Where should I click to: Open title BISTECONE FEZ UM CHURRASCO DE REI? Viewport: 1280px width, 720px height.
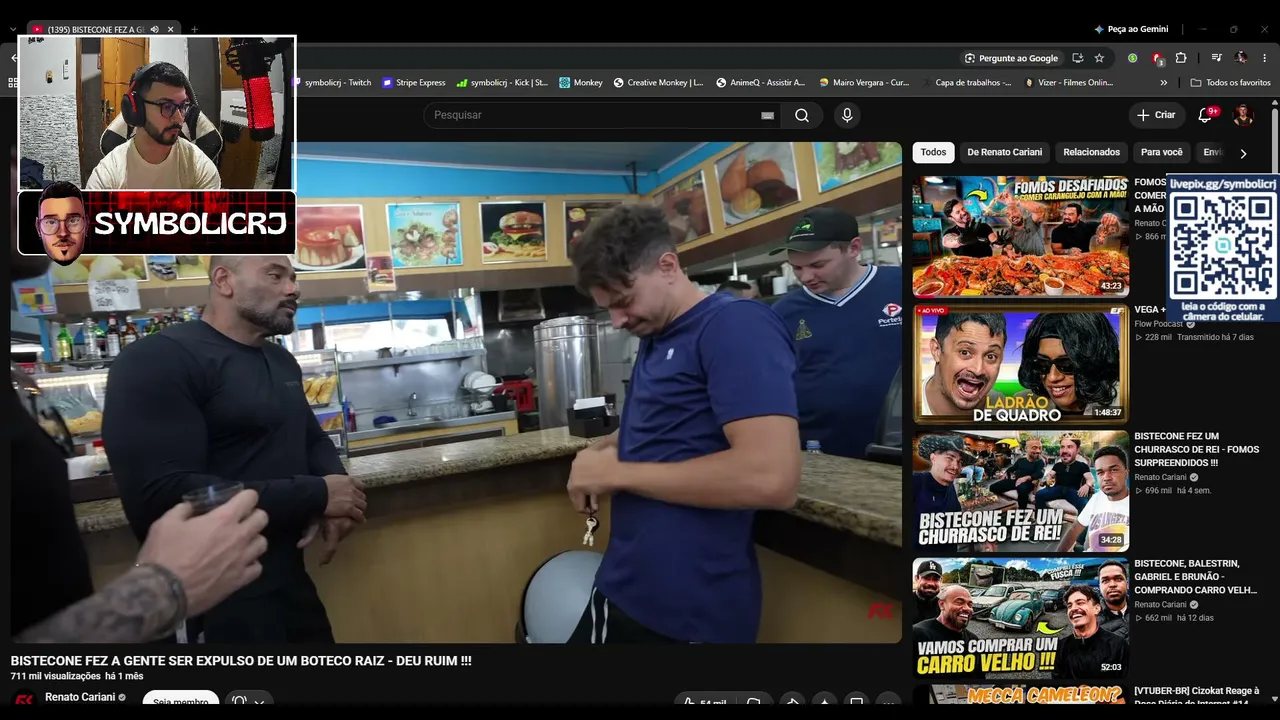[x=1197, y=450]
